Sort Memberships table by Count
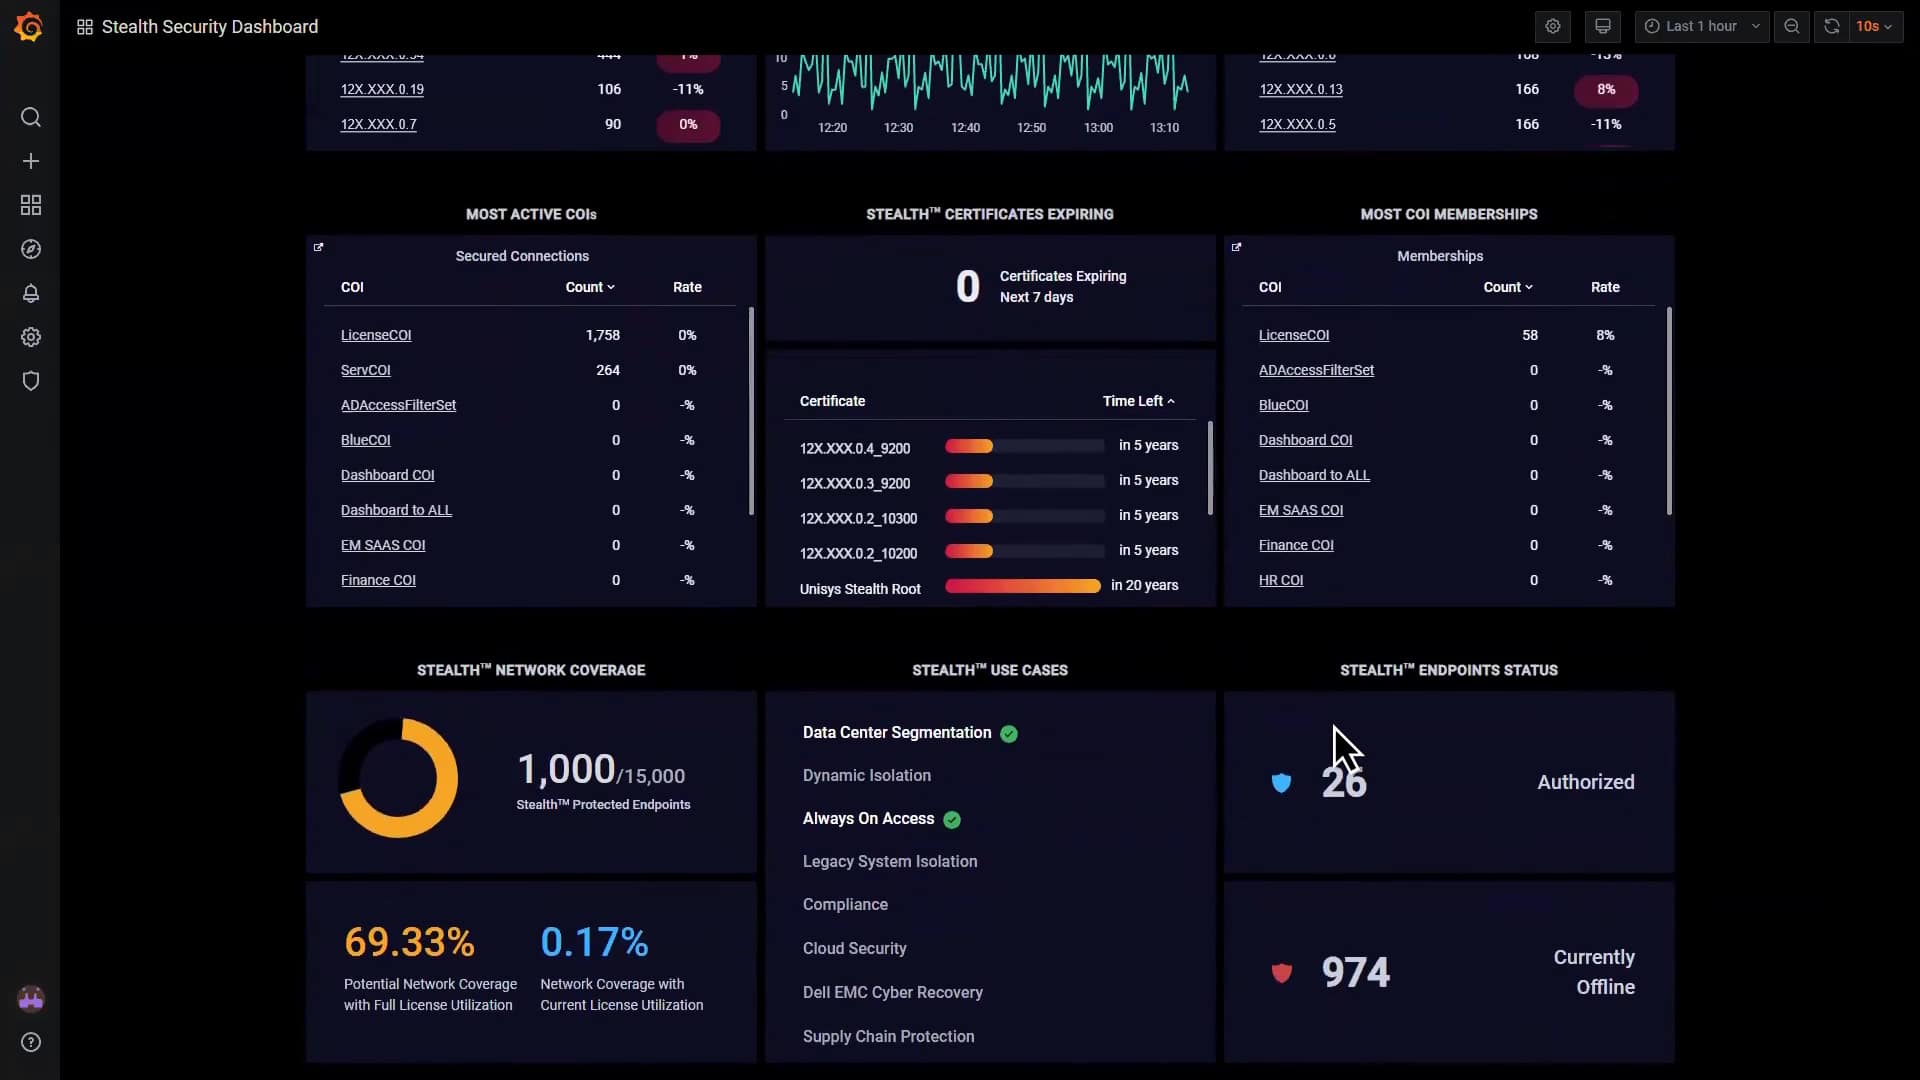The image size is (1920, 1080). pyautogui.click(x=1508, y=288)
